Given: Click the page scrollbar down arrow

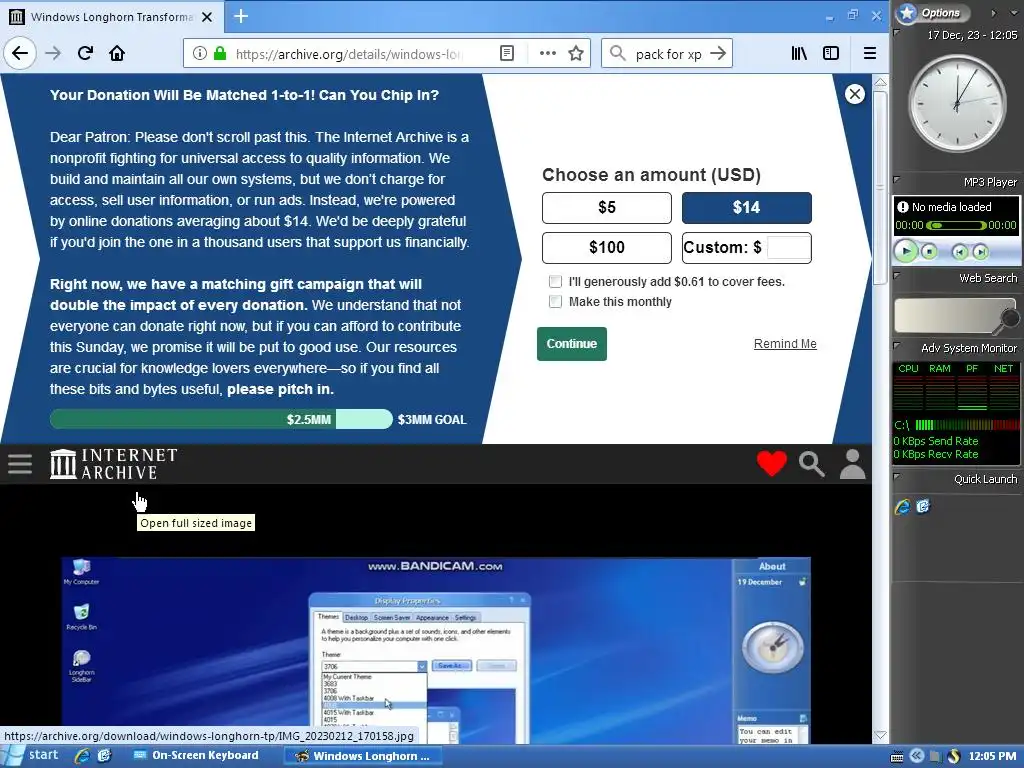Looking at the screenshot, I should pos(880,735).
